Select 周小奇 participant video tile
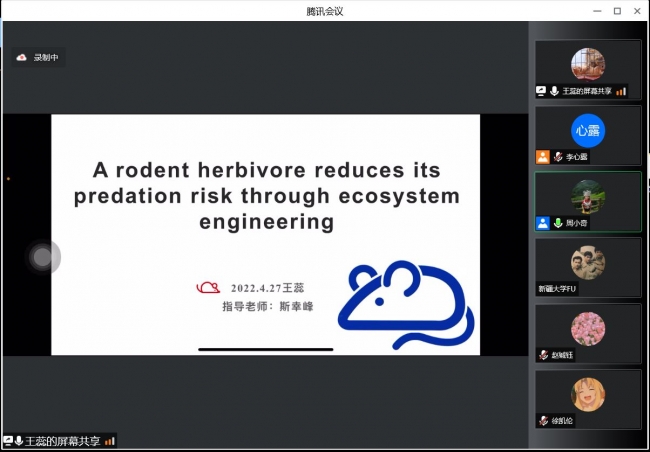The image size is (650, 452). pyautogui.click(x=588, y=202)
